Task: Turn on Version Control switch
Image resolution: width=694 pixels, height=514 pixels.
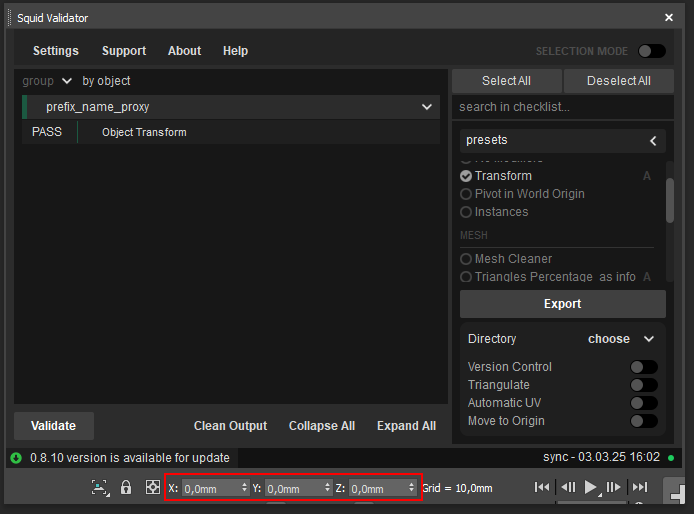Action: [x=644, y=367]
